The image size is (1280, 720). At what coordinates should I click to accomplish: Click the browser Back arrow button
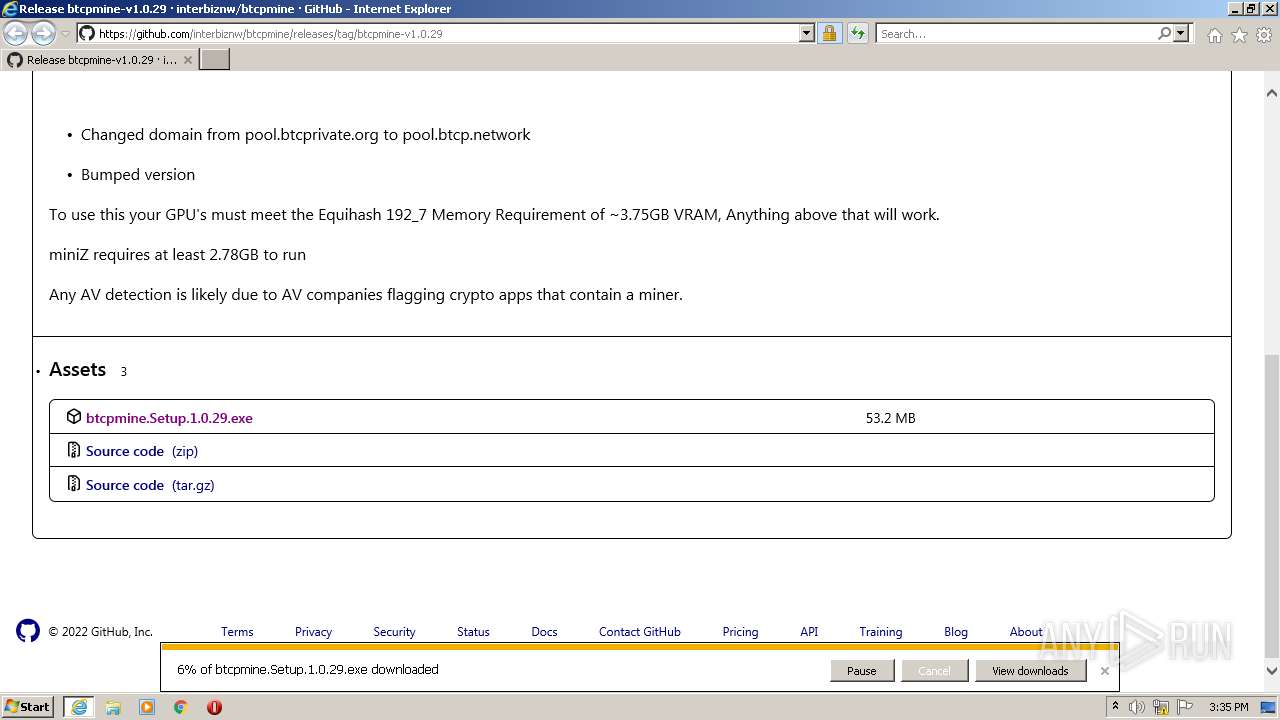pyautogui.click(x=15, y=33)
